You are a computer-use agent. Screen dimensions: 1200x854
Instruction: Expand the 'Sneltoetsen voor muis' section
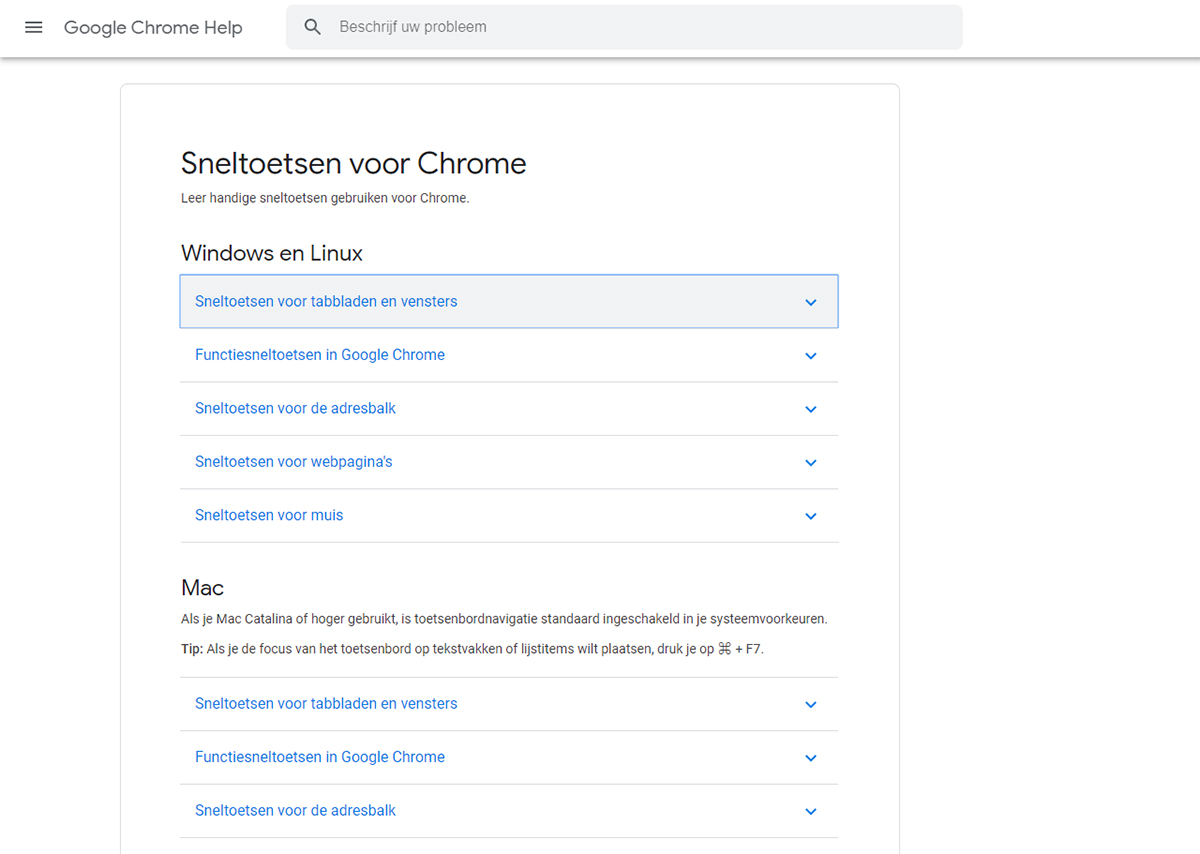point(509,516)
